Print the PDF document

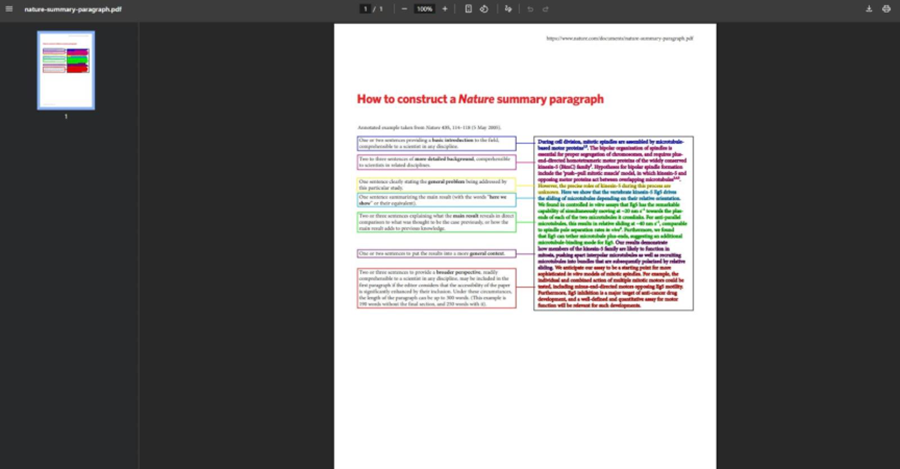(x=886, y=9)
